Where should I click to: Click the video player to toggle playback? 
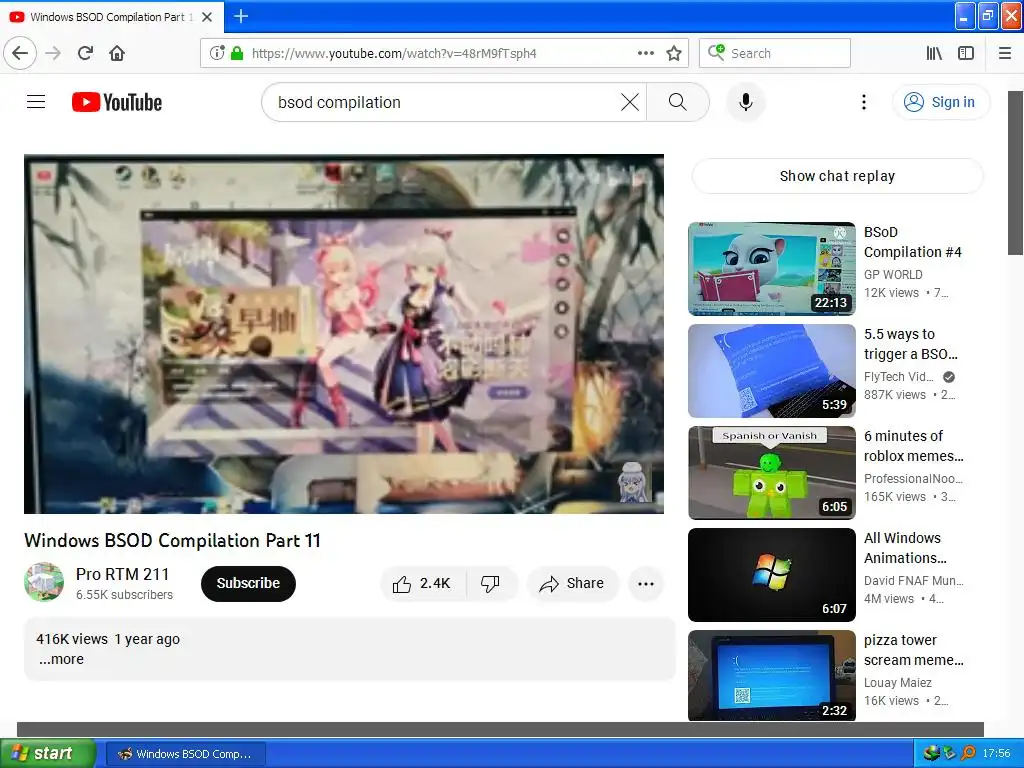(x=344, y=334)
